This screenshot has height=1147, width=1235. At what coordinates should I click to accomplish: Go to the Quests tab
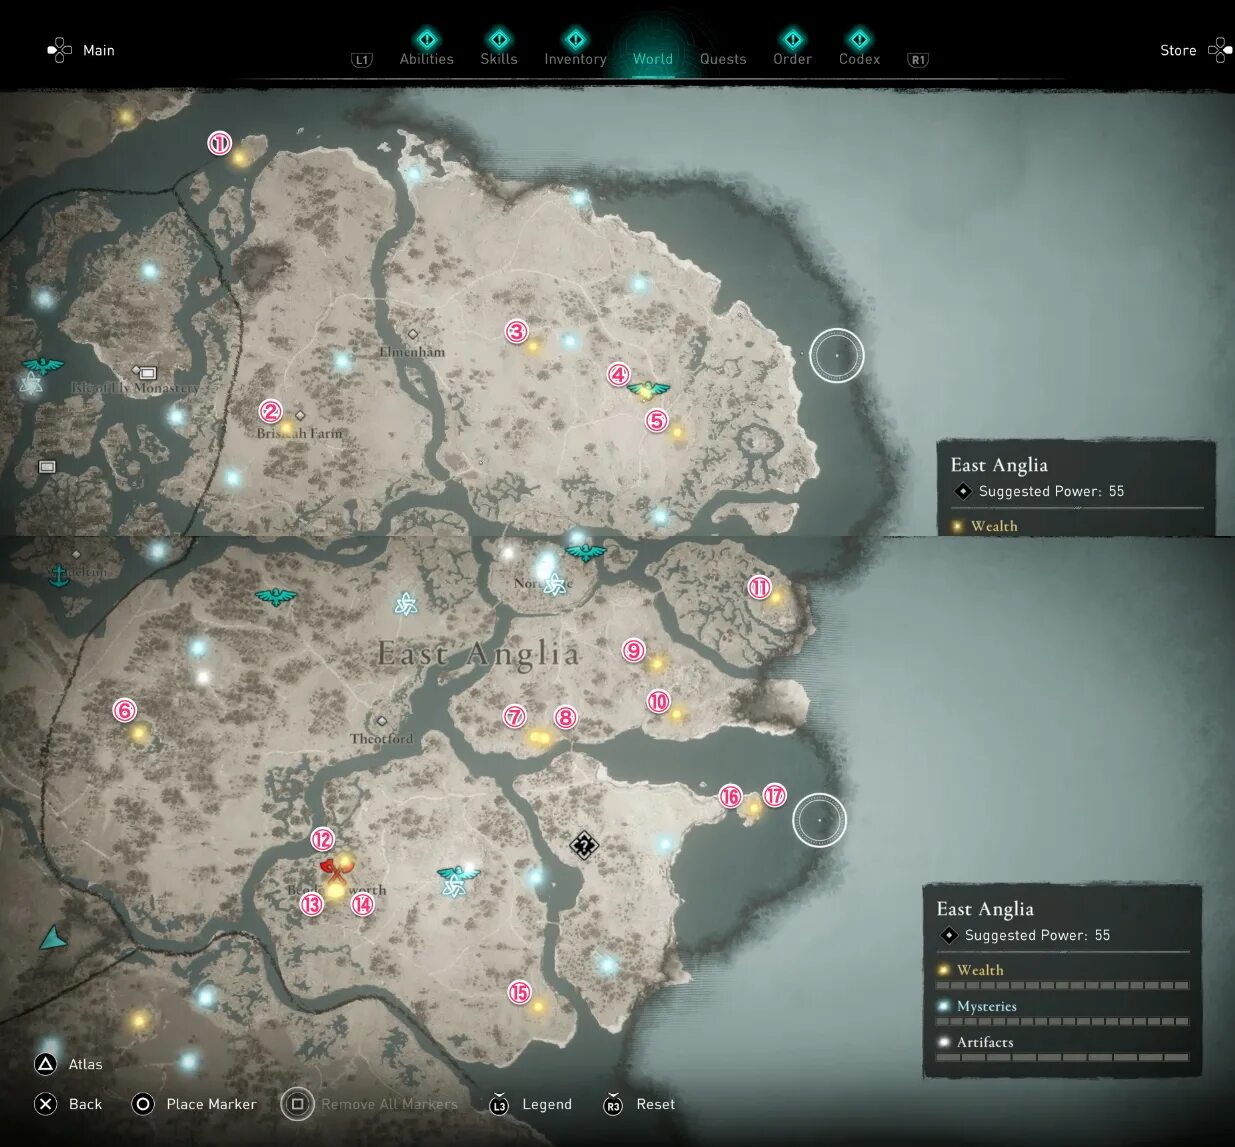click(723, 59)
